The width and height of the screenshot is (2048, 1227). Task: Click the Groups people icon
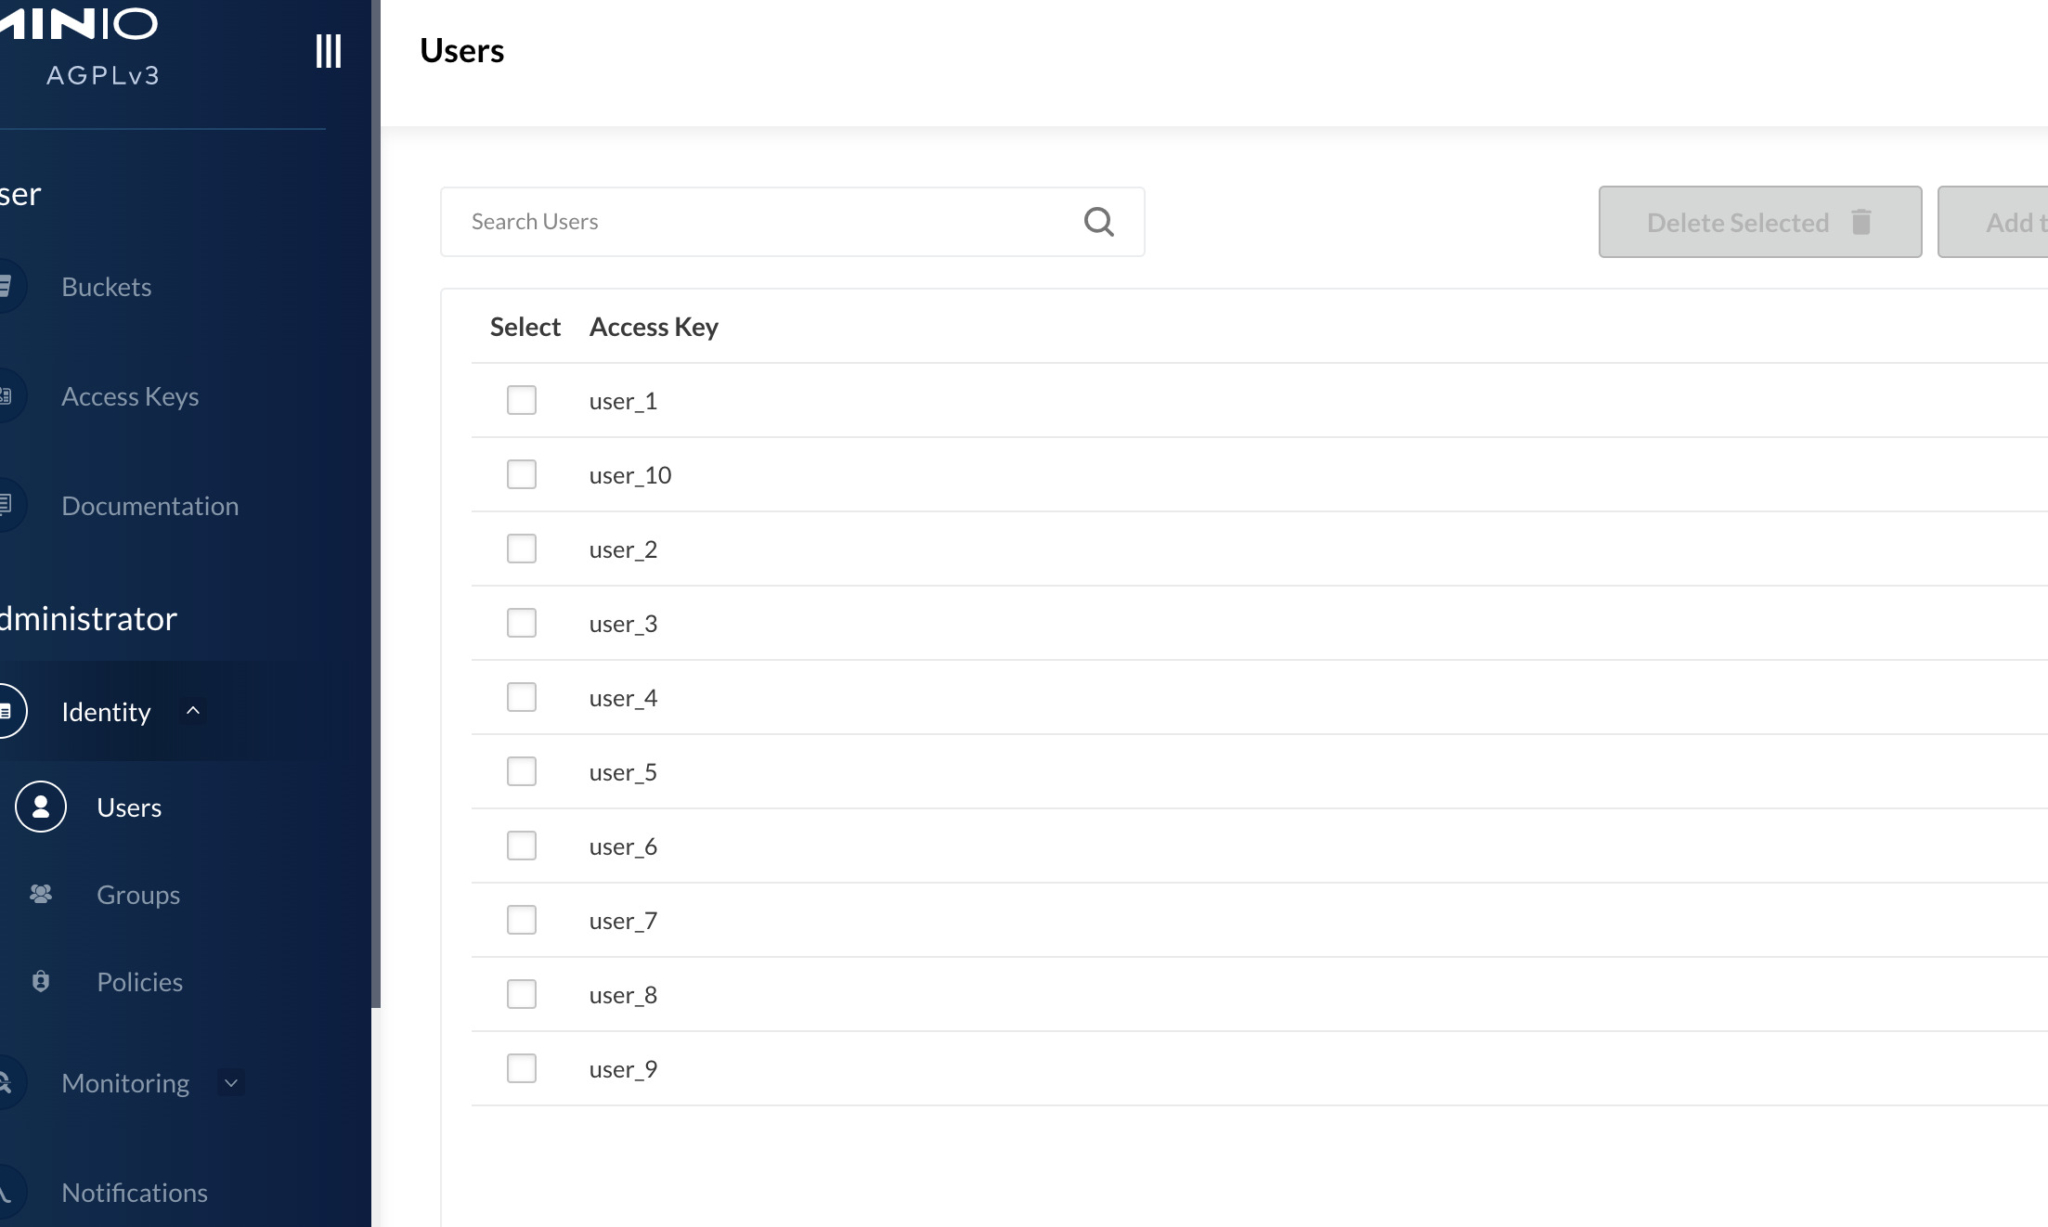[x=41, y=894]
